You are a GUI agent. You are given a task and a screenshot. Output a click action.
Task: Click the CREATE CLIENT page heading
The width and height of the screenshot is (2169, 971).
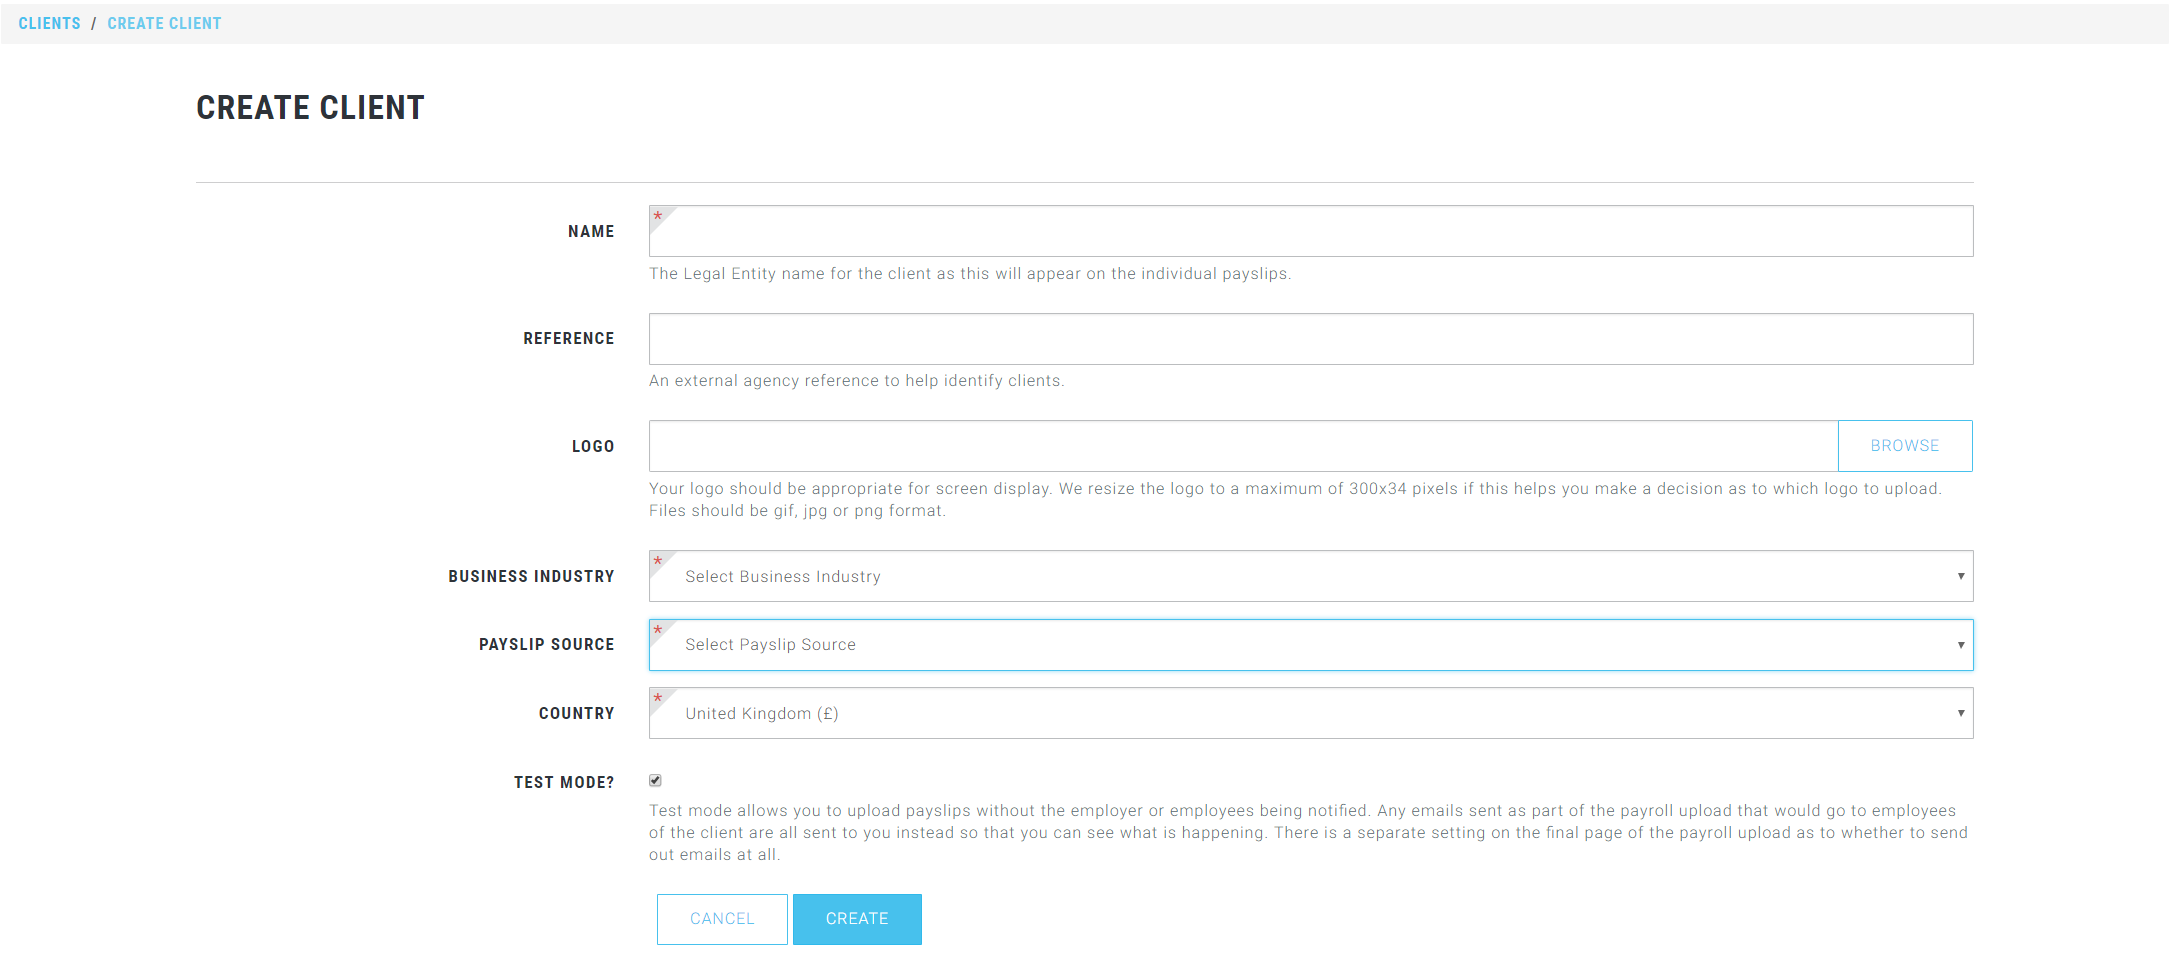(310, 107)
